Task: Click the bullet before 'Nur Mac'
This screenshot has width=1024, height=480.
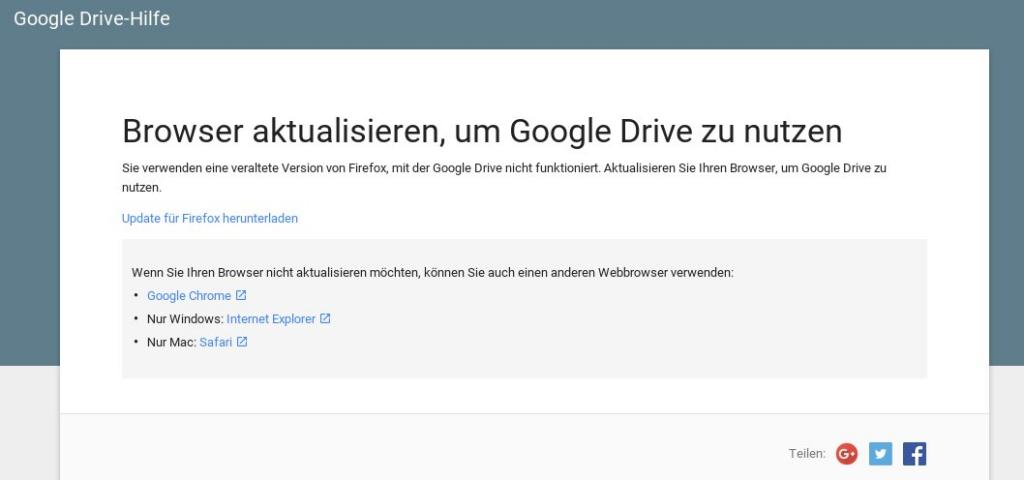Action: (135, 342)
